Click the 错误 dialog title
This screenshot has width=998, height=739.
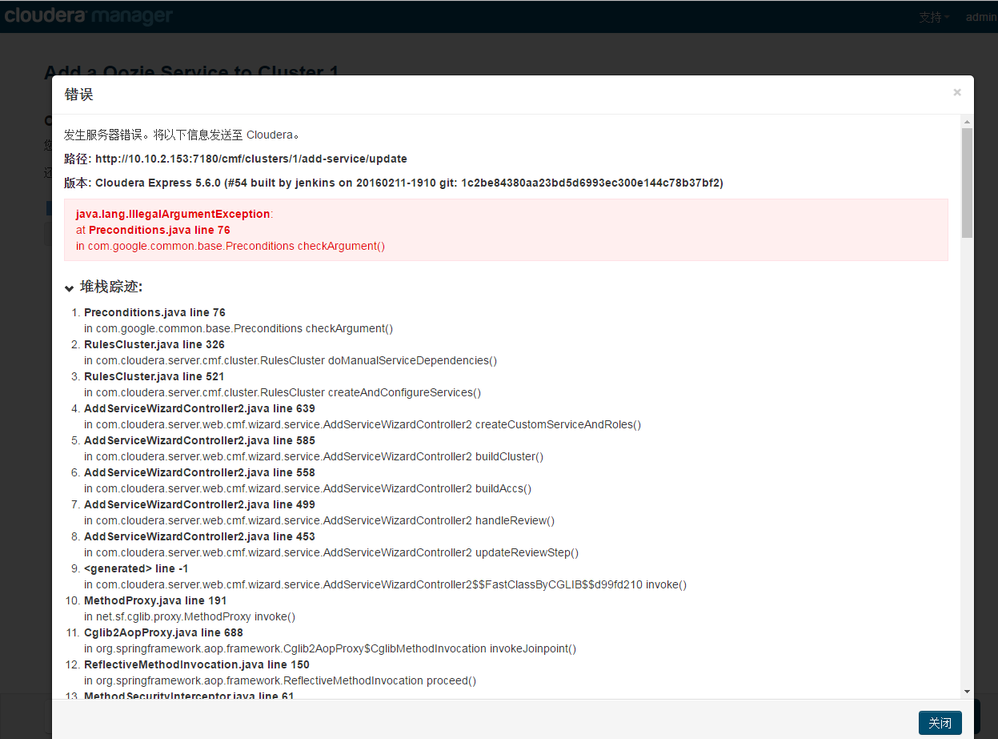coord(79,94)
